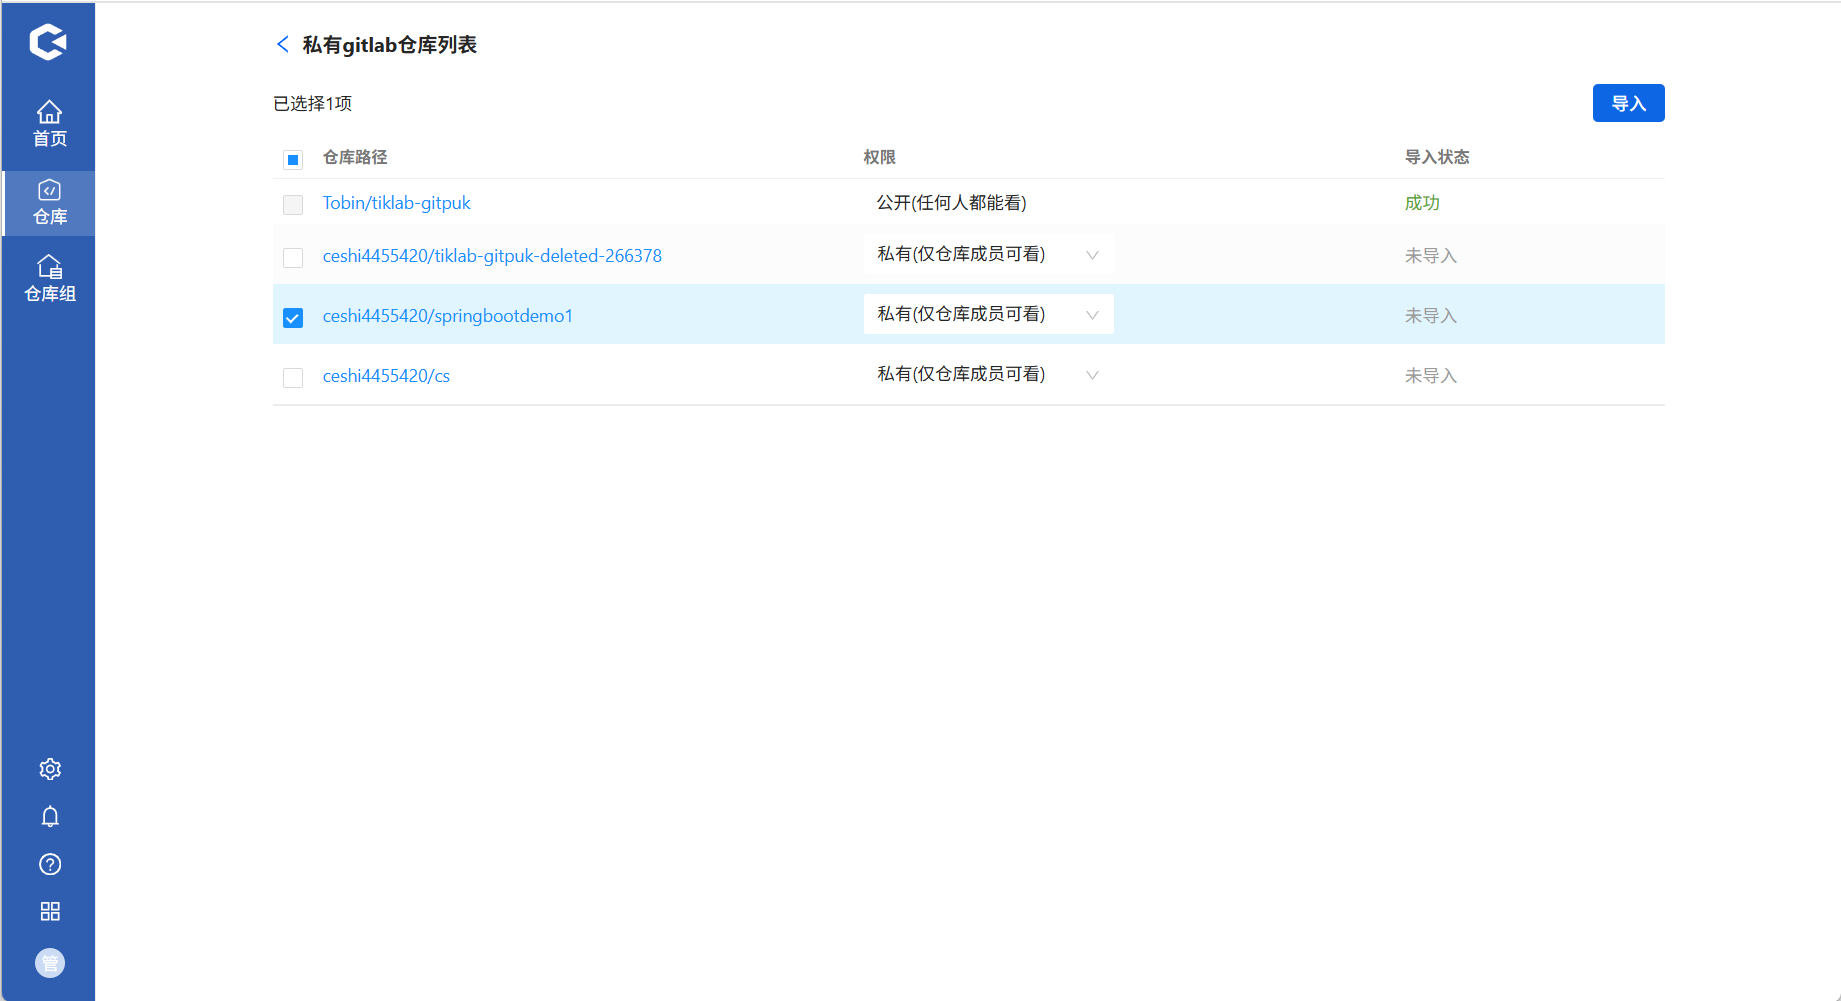The image size is (1841, 1001).
Task: Click 公开(任何人都能看) permission text
Action: coord(951,203)
